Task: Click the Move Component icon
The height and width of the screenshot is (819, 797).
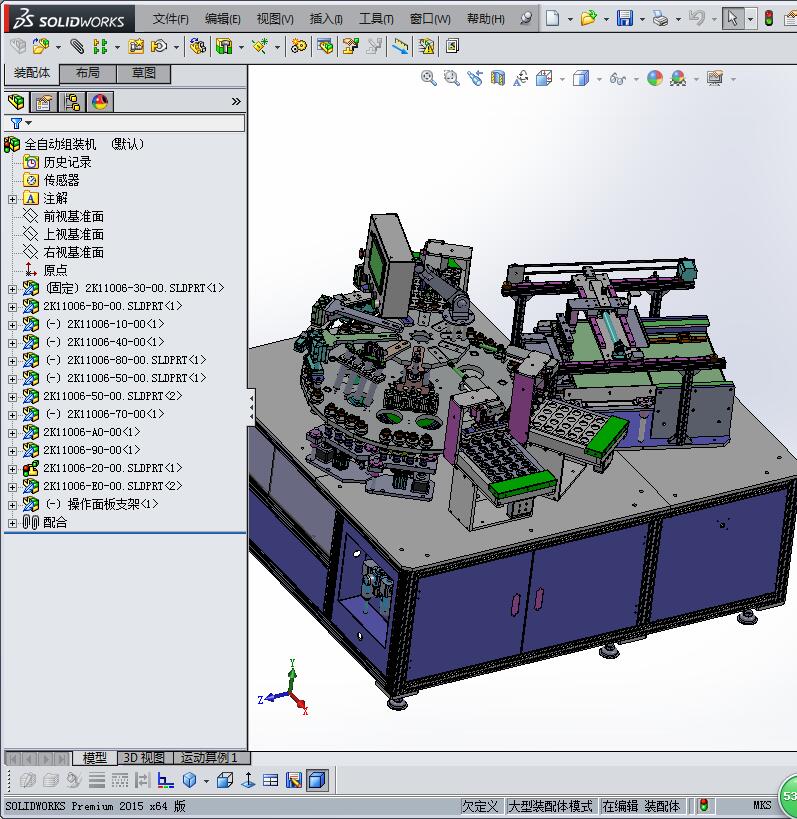Action: point(159,46)
